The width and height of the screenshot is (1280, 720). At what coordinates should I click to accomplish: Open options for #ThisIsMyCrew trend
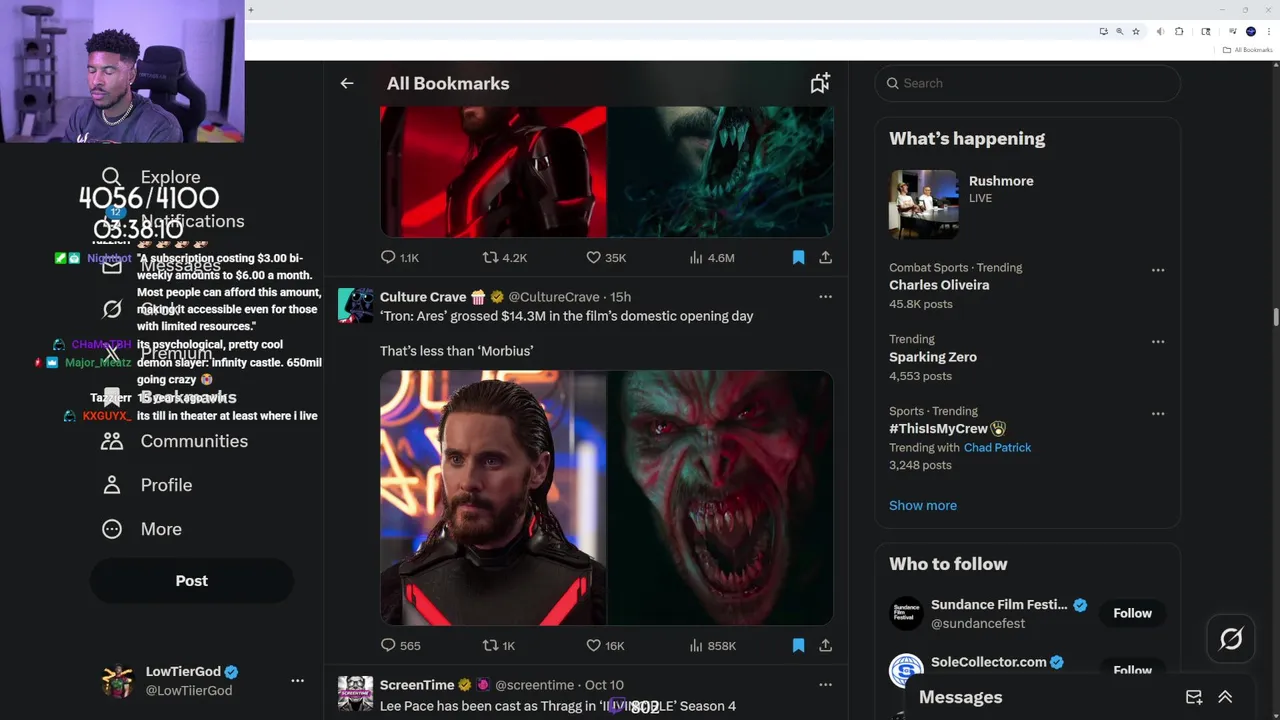click(x=1158, y=414)
